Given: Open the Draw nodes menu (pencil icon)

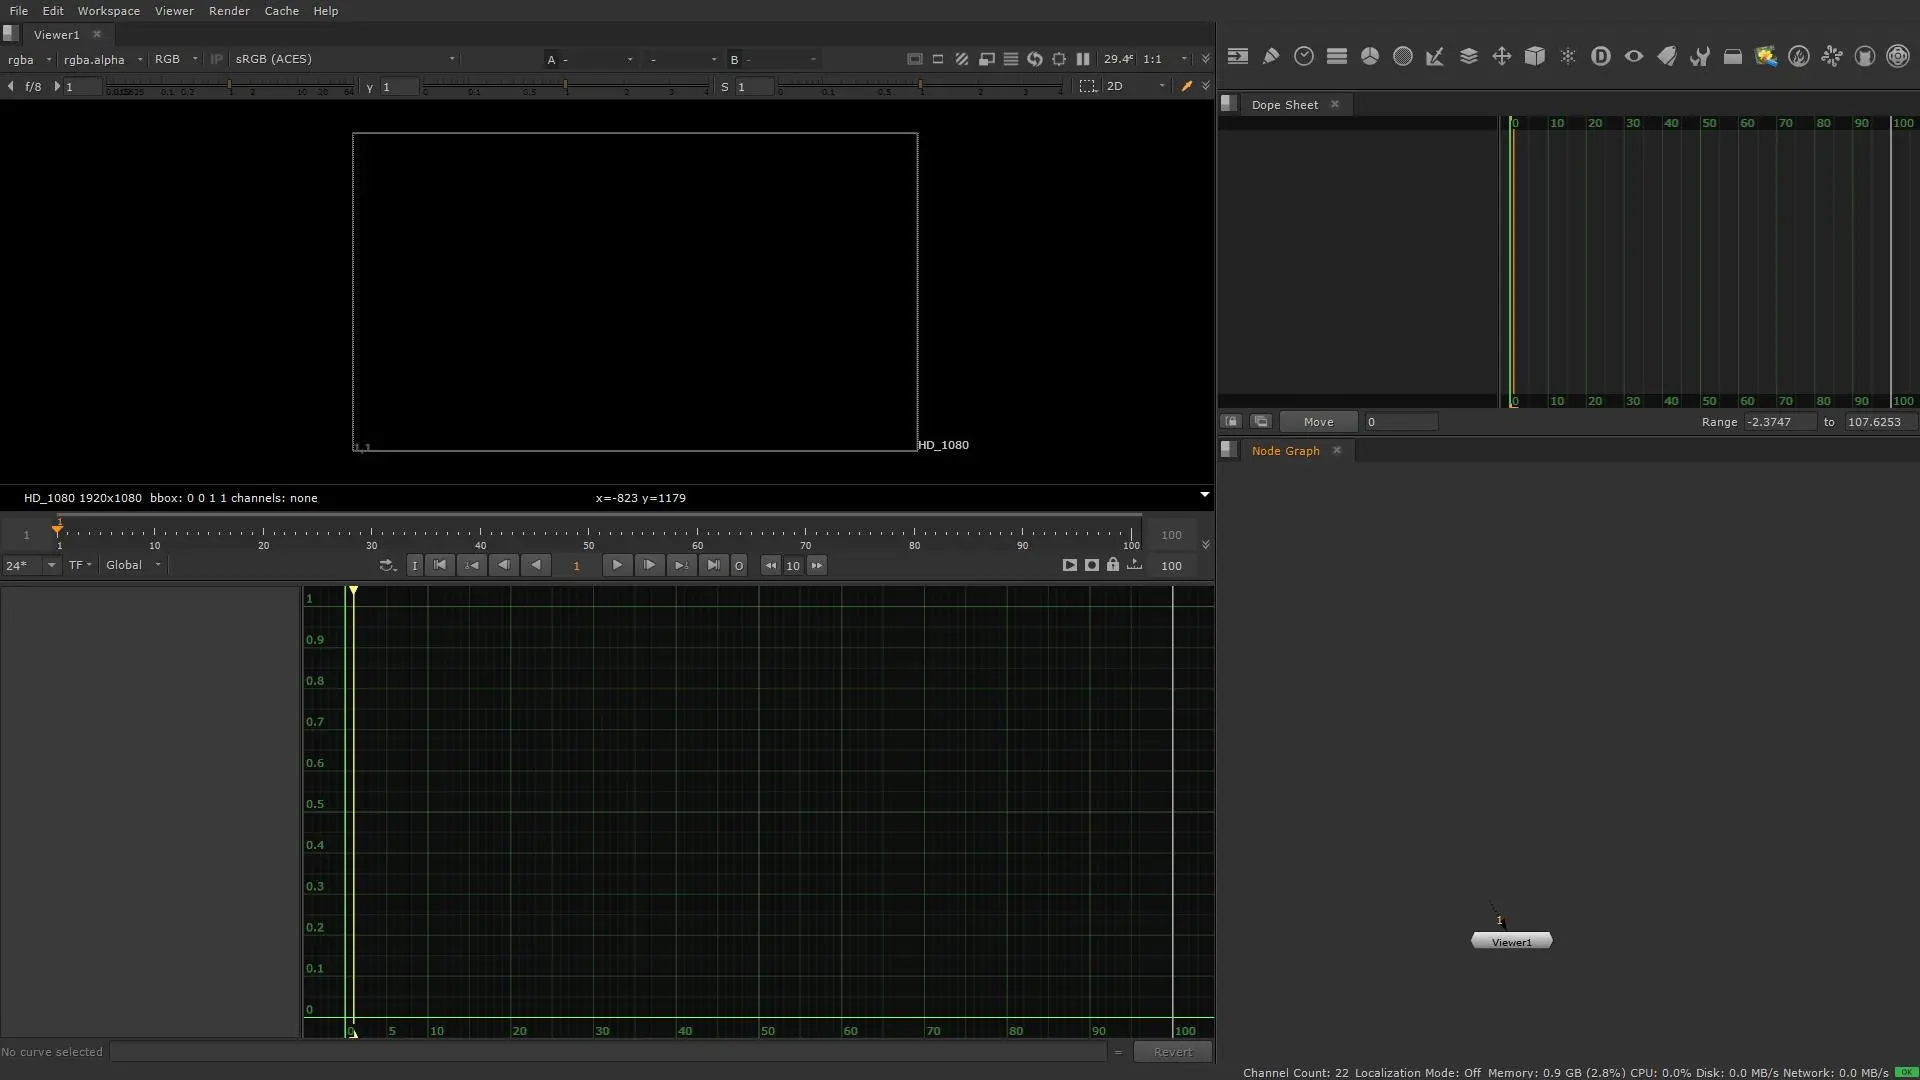Looking at the screenshot, I should (1271, 57).
